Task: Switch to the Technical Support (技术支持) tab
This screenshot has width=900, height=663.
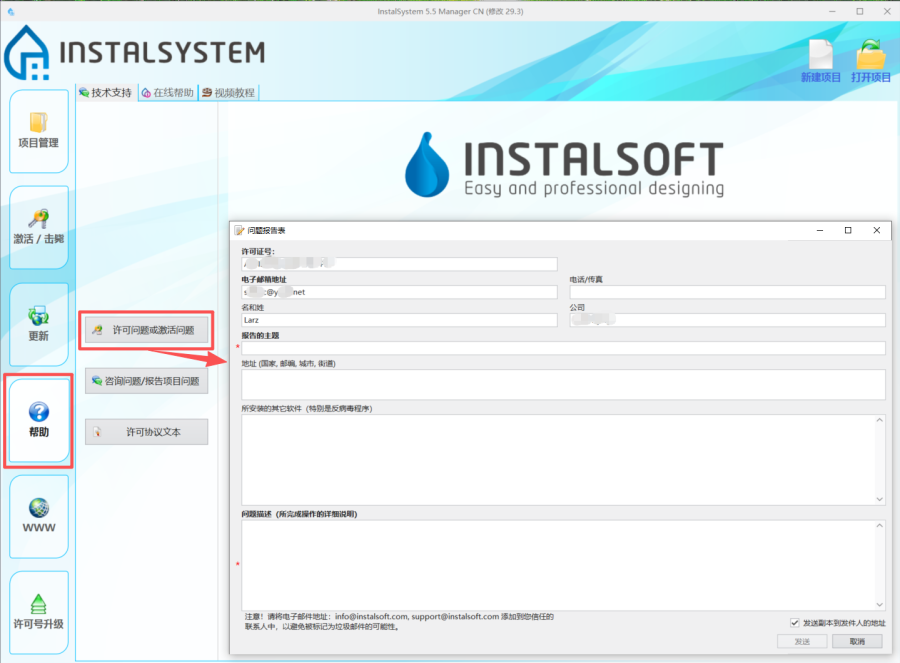Action: coord(105,93)
